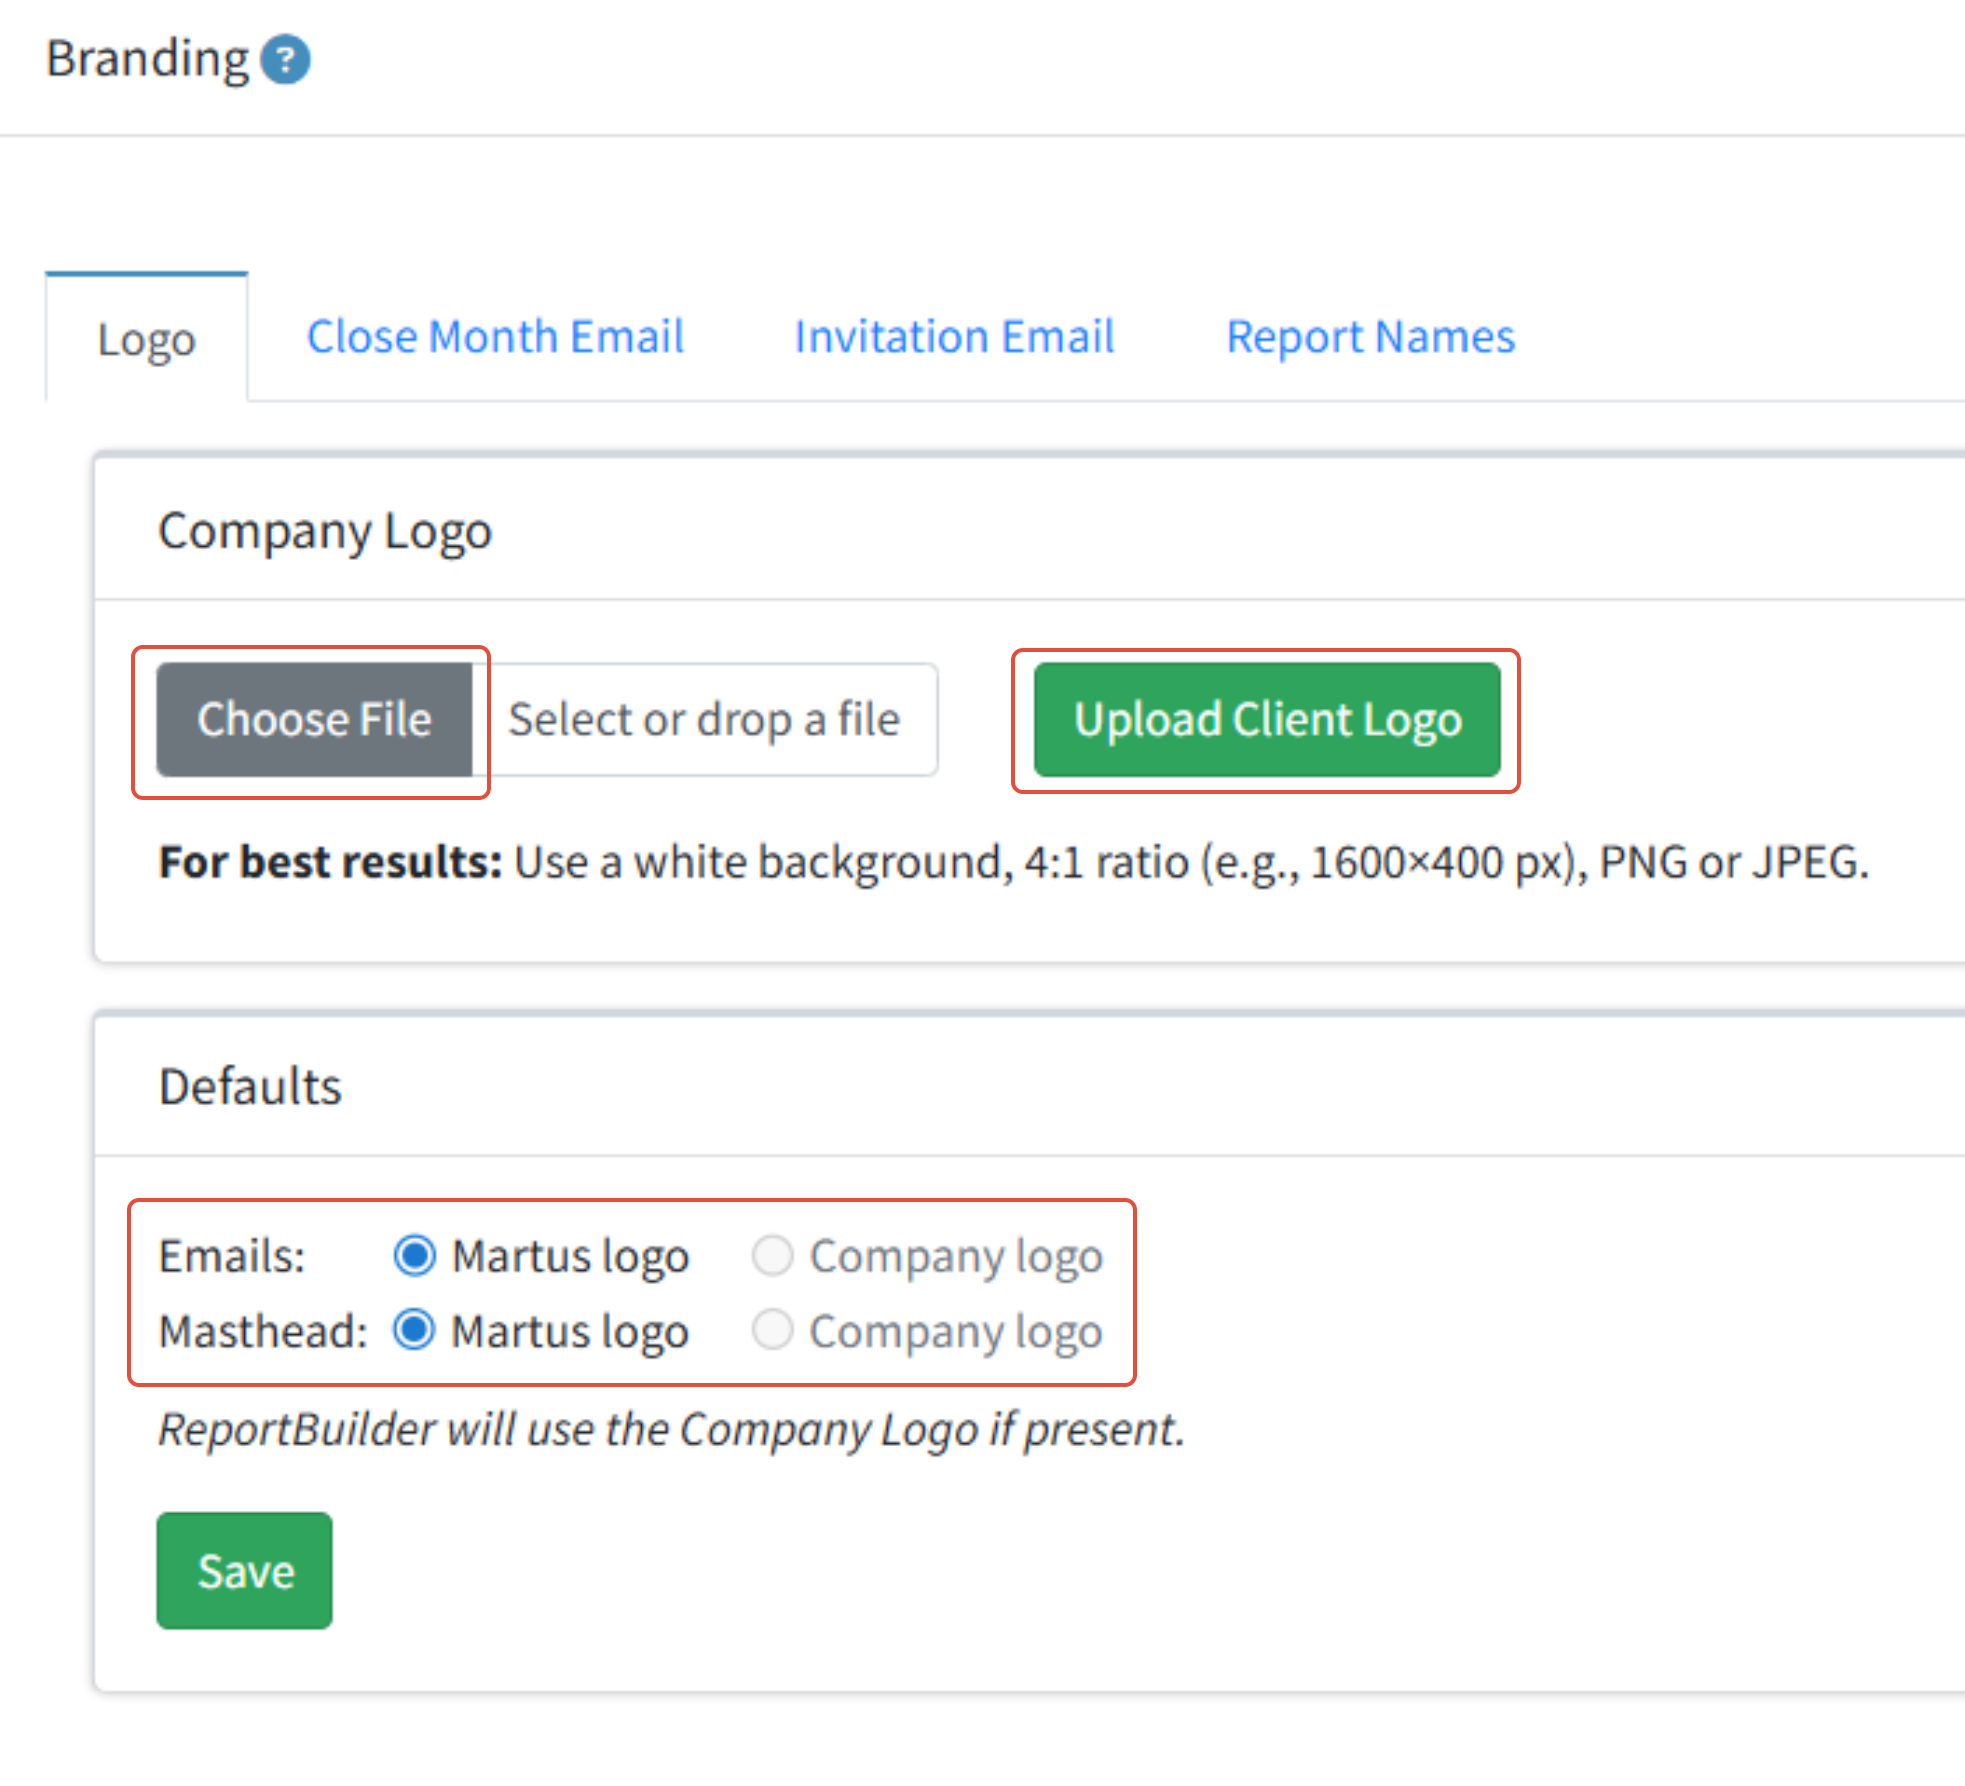Click the Company Logo section heading

tap(325, 531)
